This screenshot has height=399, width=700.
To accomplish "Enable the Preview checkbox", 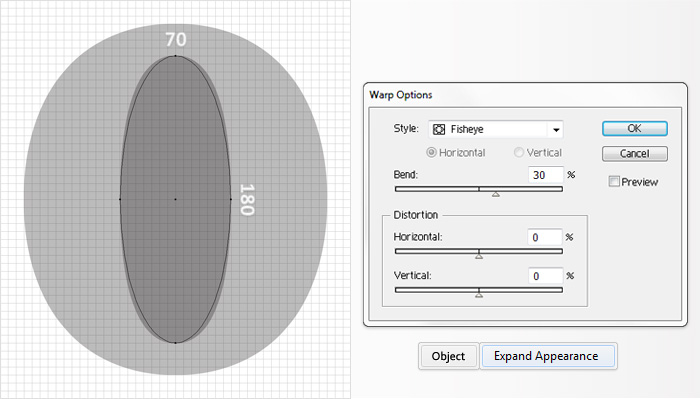I will pos(614,181).
